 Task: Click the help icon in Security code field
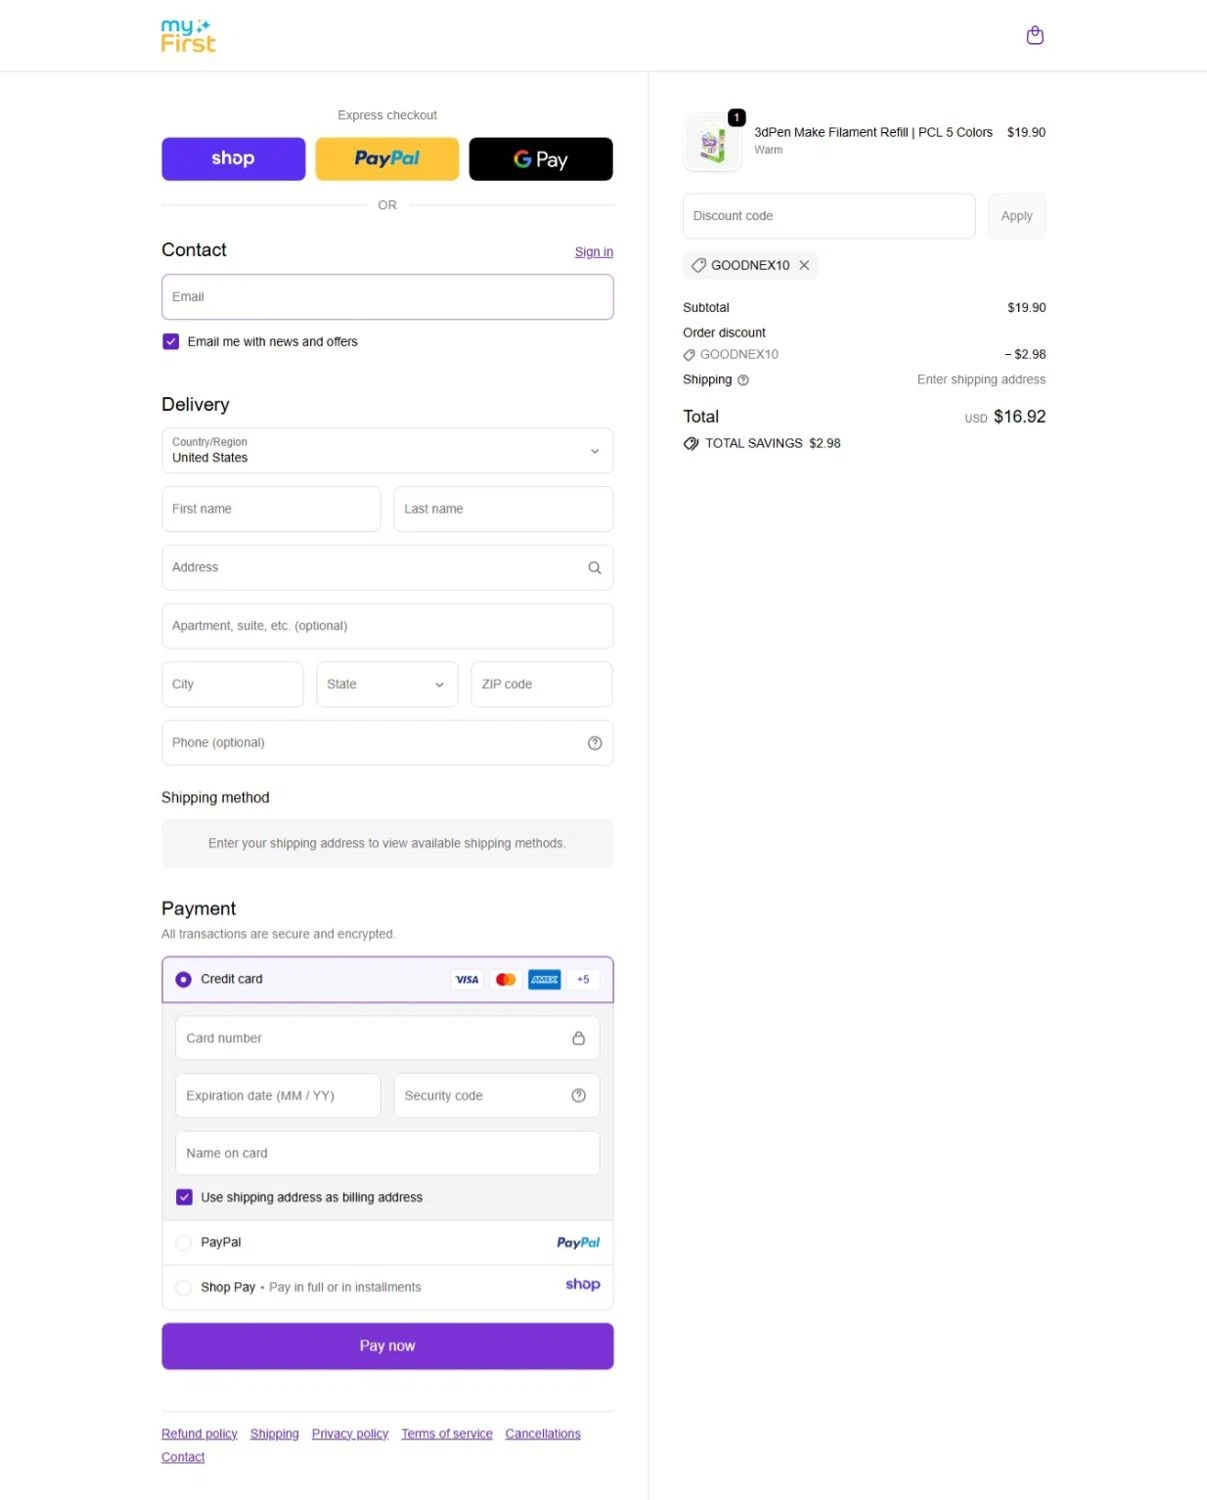[x=578, y=1096]
